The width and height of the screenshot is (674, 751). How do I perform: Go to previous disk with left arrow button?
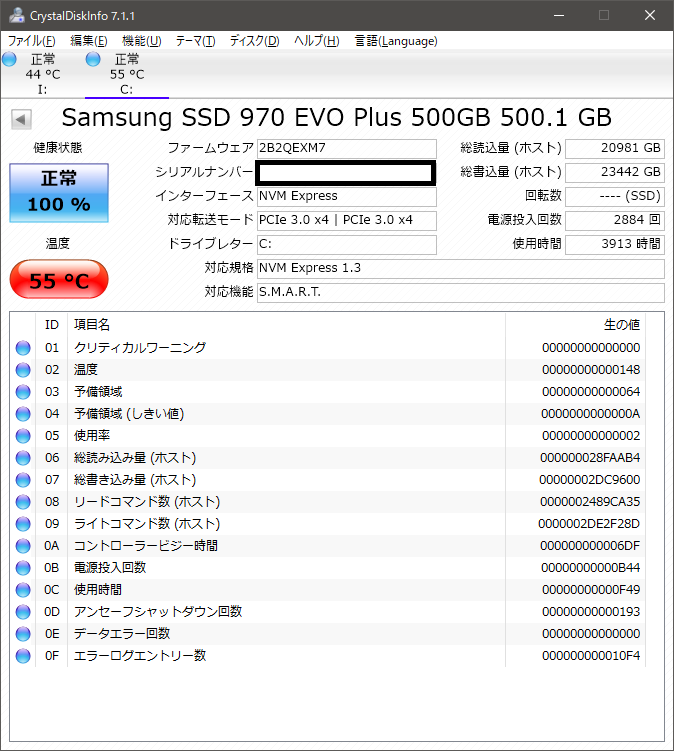click(21, 119)
